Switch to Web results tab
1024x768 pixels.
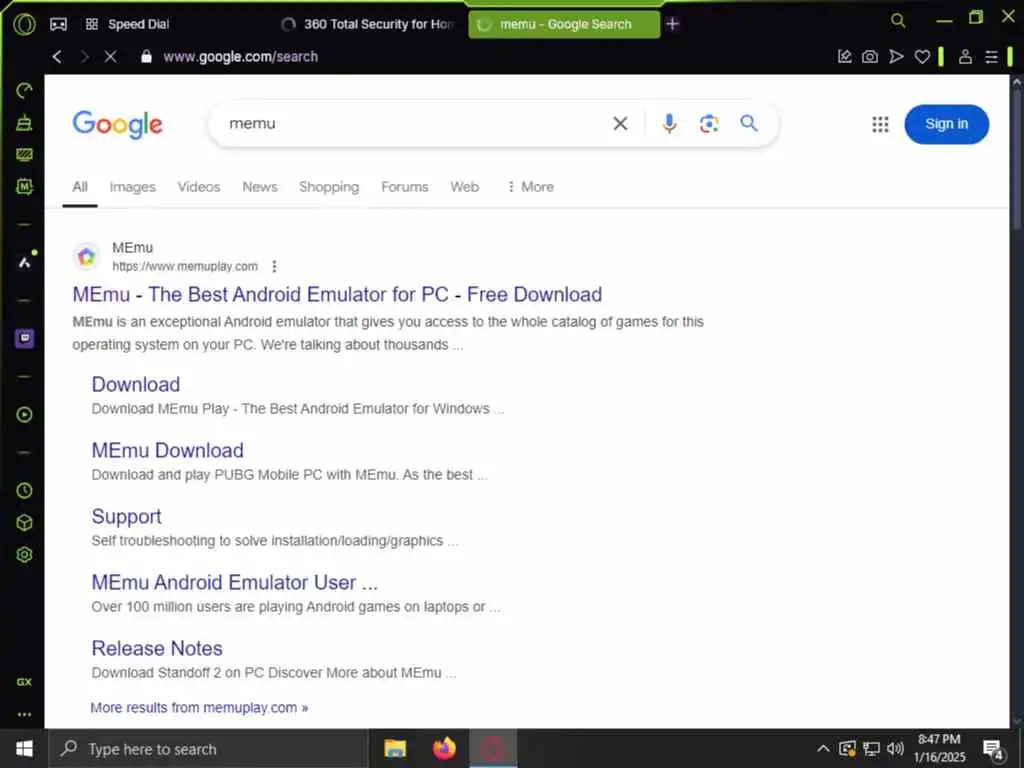pyautogui.click(x=464, y=187)
